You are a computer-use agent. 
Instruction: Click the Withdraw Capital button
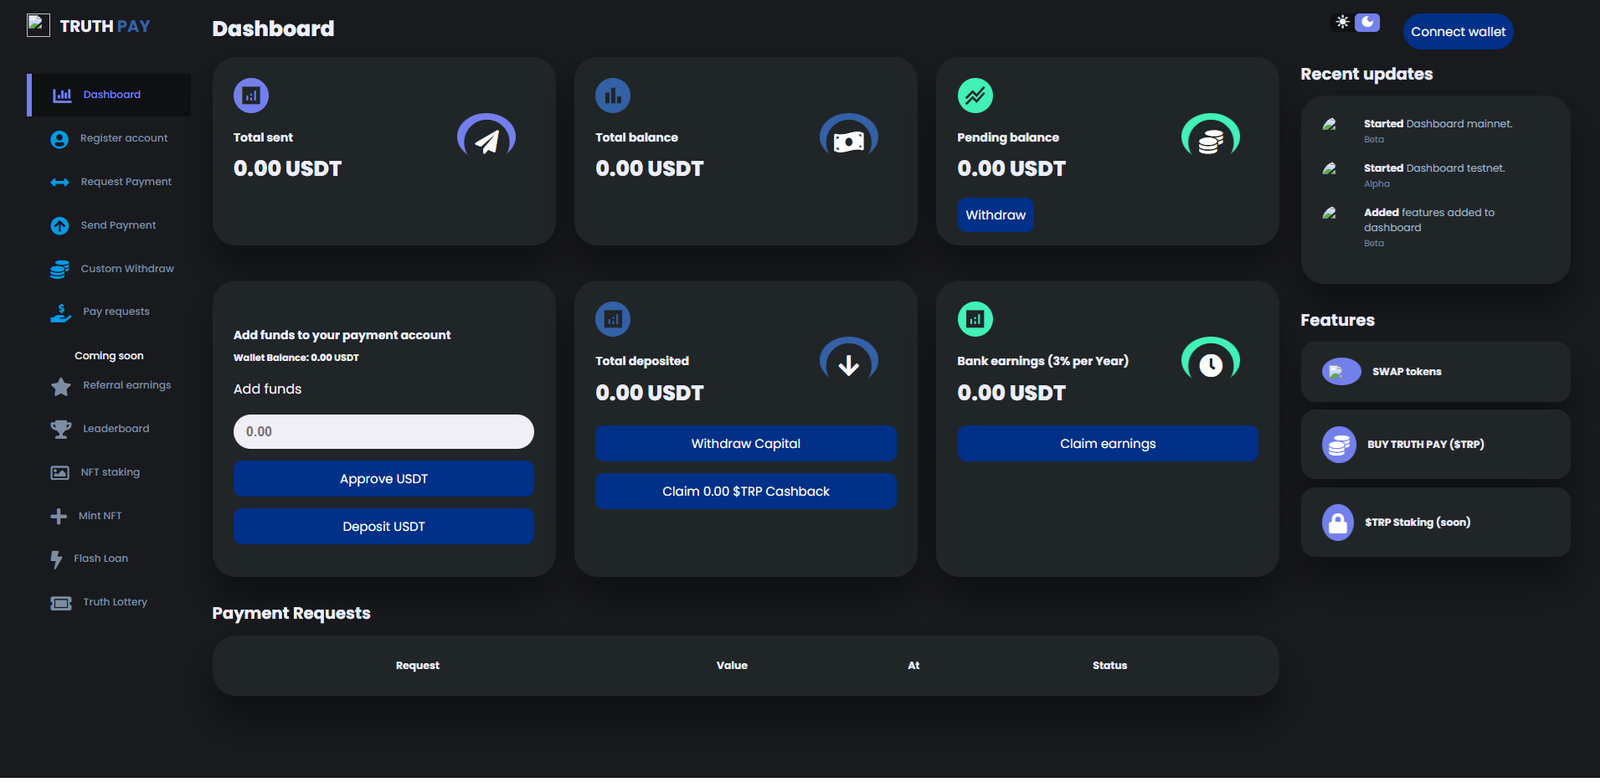click(x=746, y=444)
